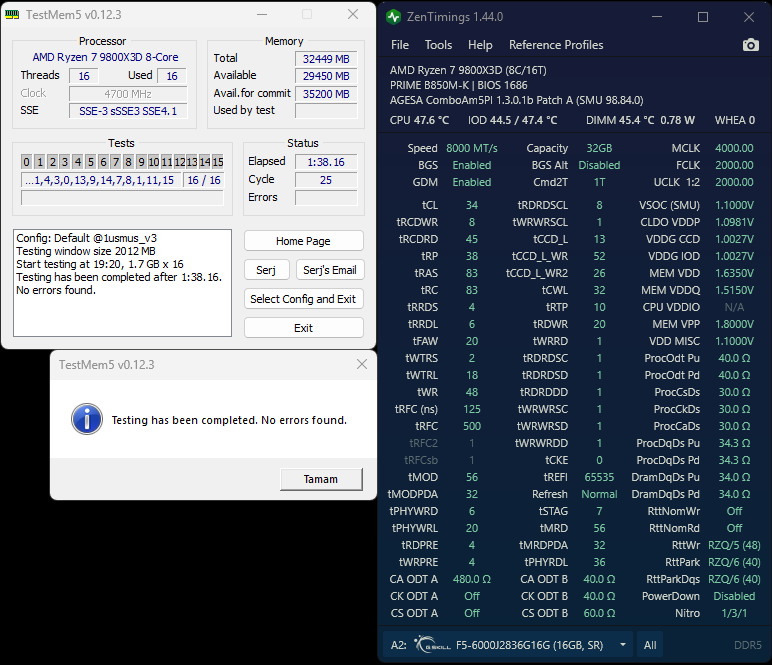Viewport: 772px width, 665px height.
Task: Click the Serj button
Action: 266,270
